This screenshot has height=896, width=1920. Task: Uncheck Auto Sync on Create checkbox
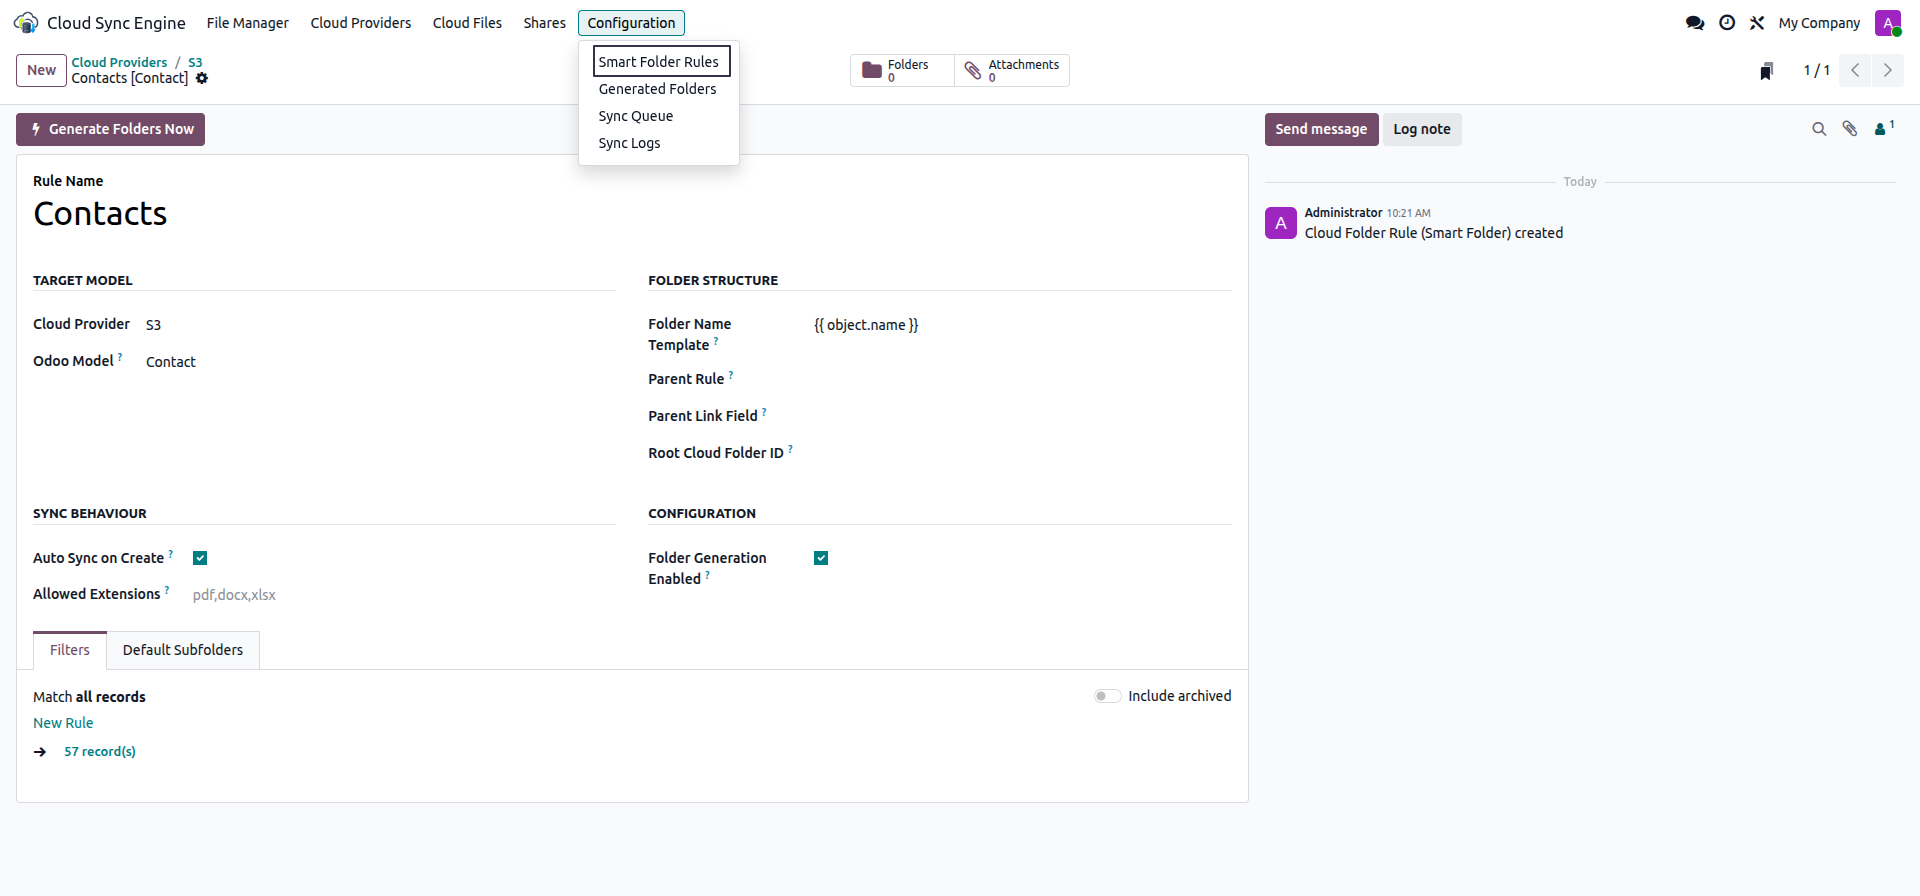point(200,558)
